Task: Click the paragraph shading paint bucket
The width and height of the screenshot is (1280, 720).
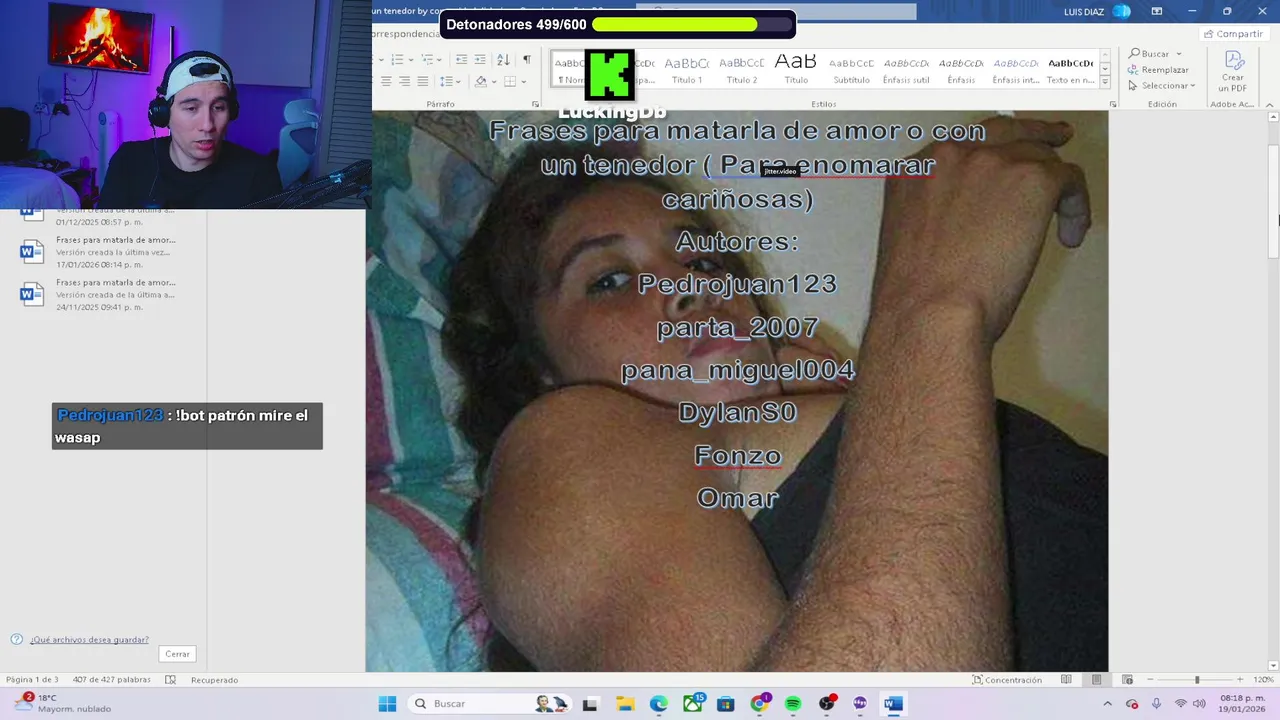Action: 481,81
